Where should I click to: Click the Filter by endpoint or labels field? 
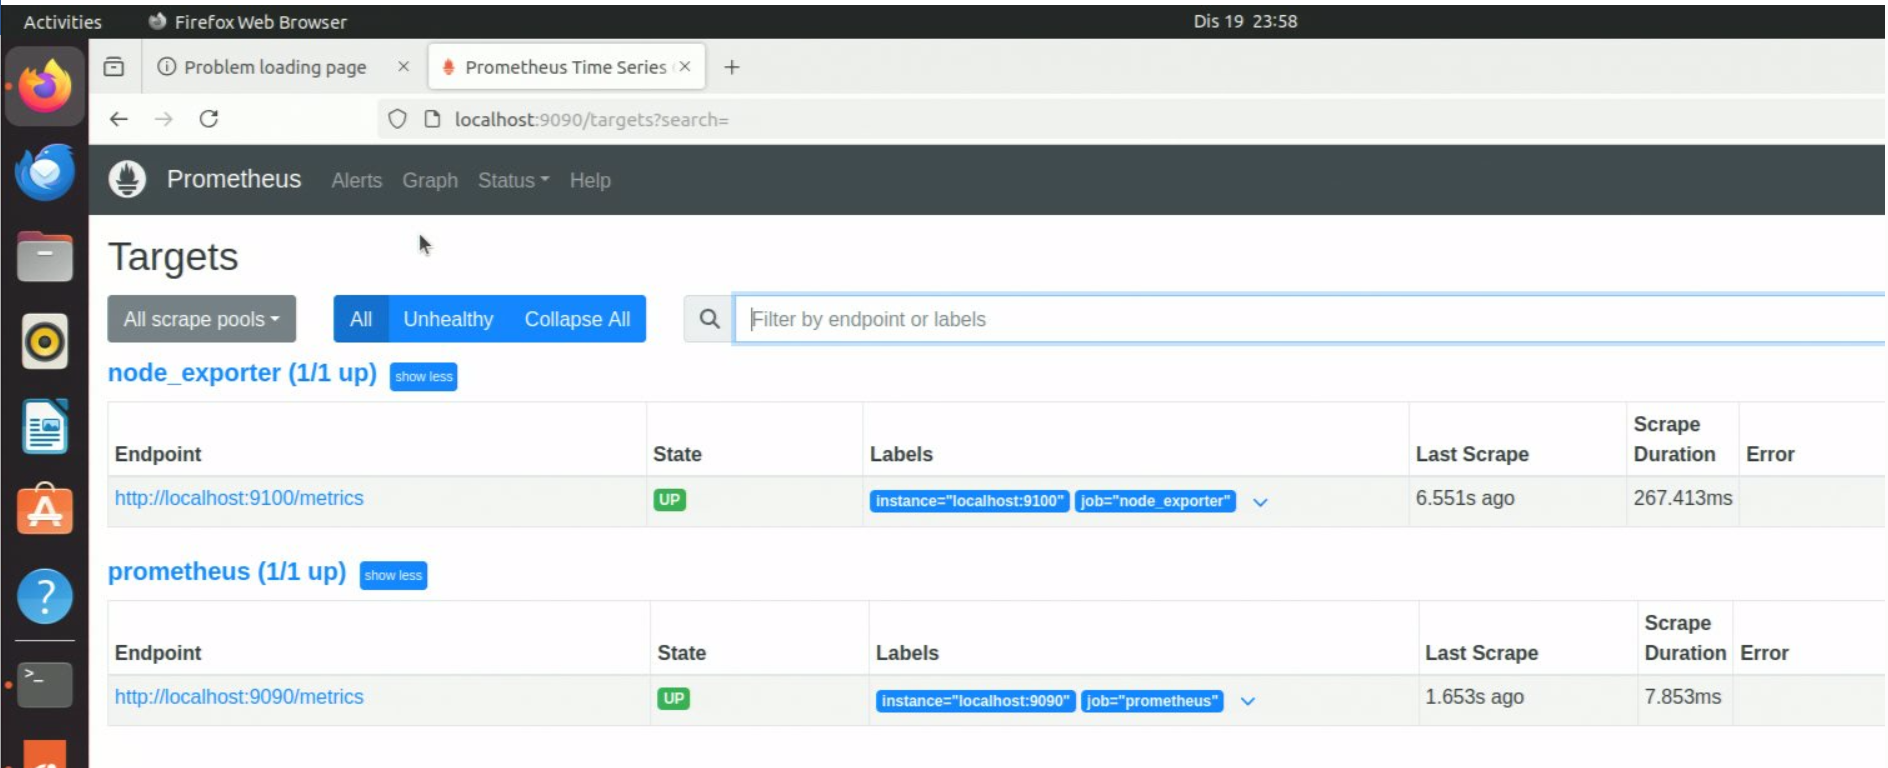click(x=1310, y=319)
